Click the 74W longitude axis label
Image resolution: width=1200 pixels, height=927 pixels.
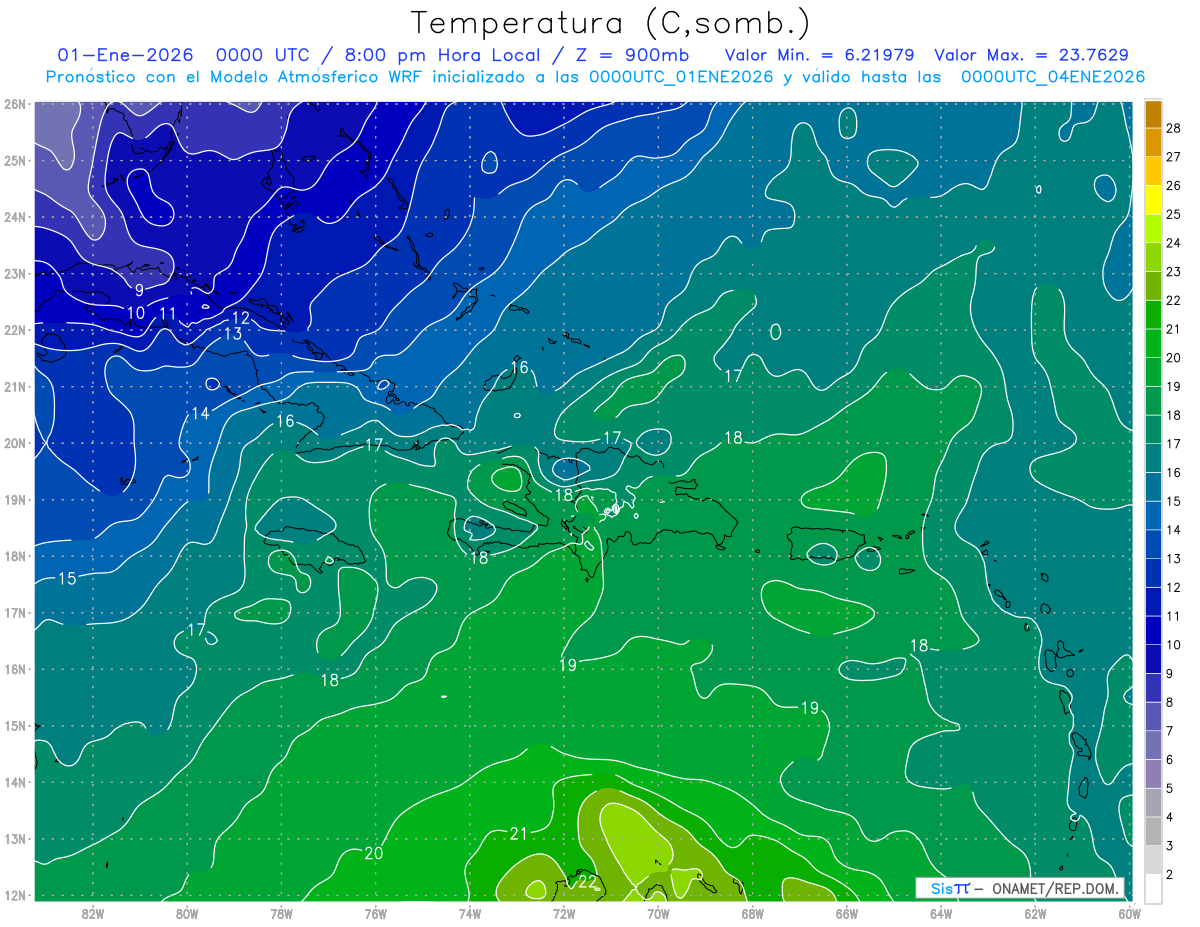tap(469, 912)
